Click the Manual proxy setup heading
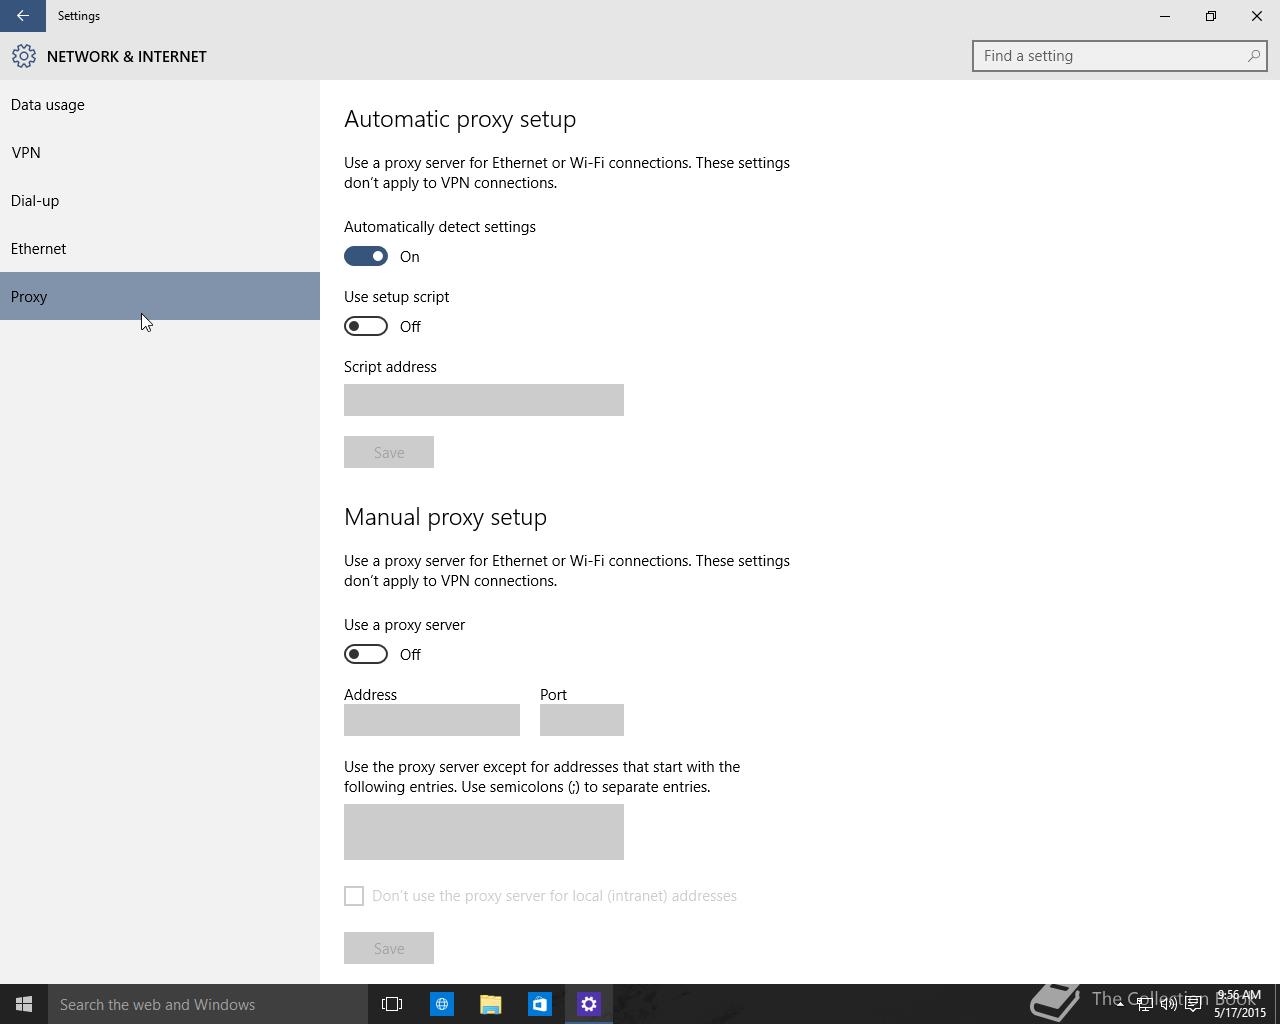The image size is (1280, 1024). tap(445, 517)
